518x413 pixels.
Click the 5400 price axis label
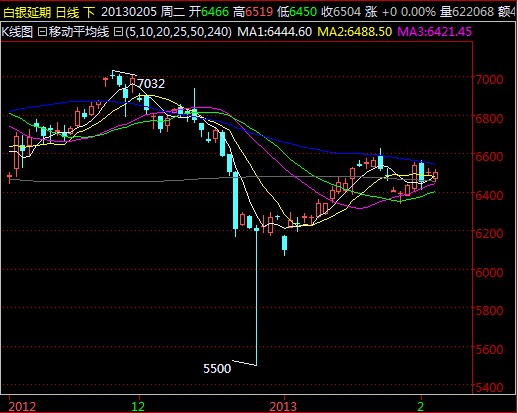pyautogui.click(x=489, y=388)
